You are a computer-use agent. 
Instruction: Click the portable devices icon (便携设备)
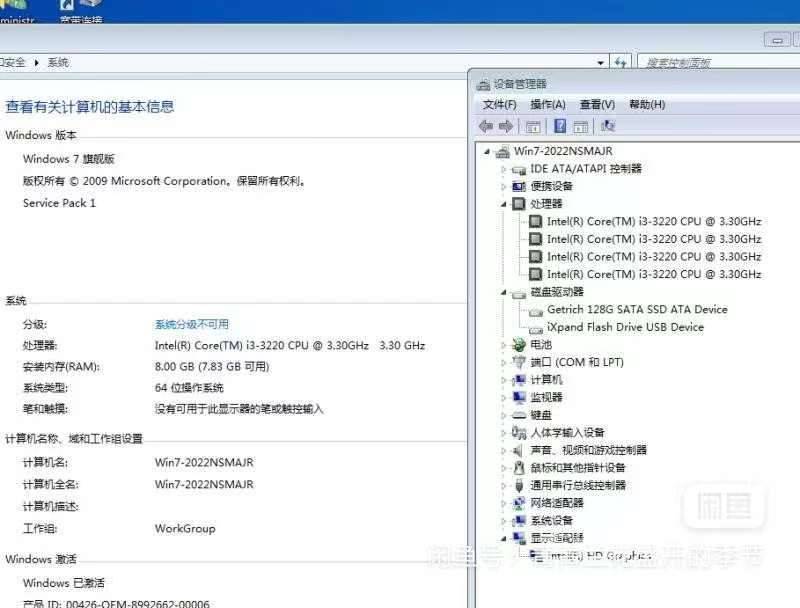519,187
